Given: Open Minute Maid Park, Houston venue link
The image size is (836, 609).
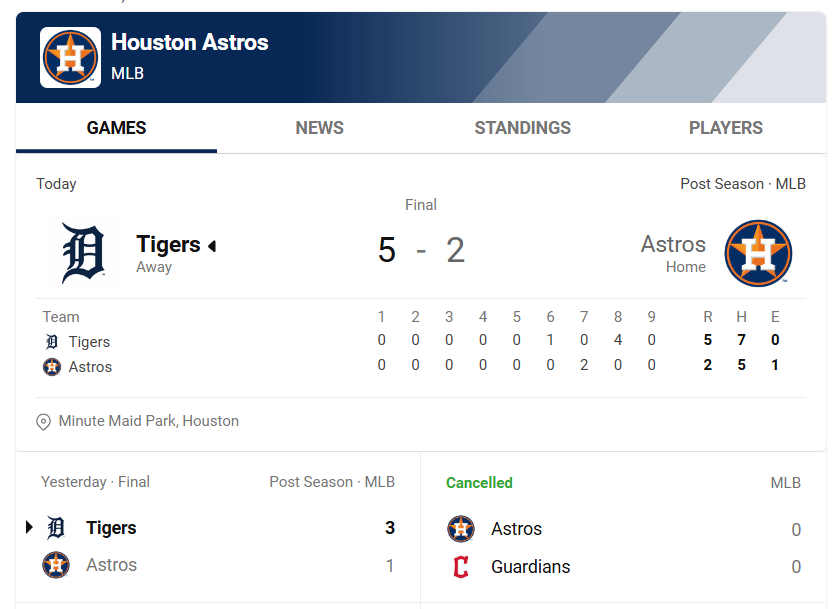Looking at the screenshot, I should coord(148,421).
